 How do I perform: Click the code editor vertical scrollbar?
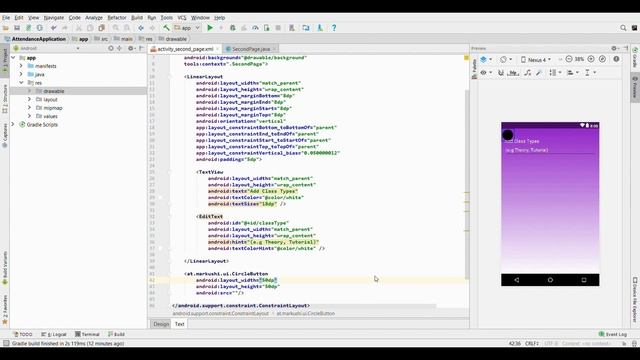pos(467,184)
